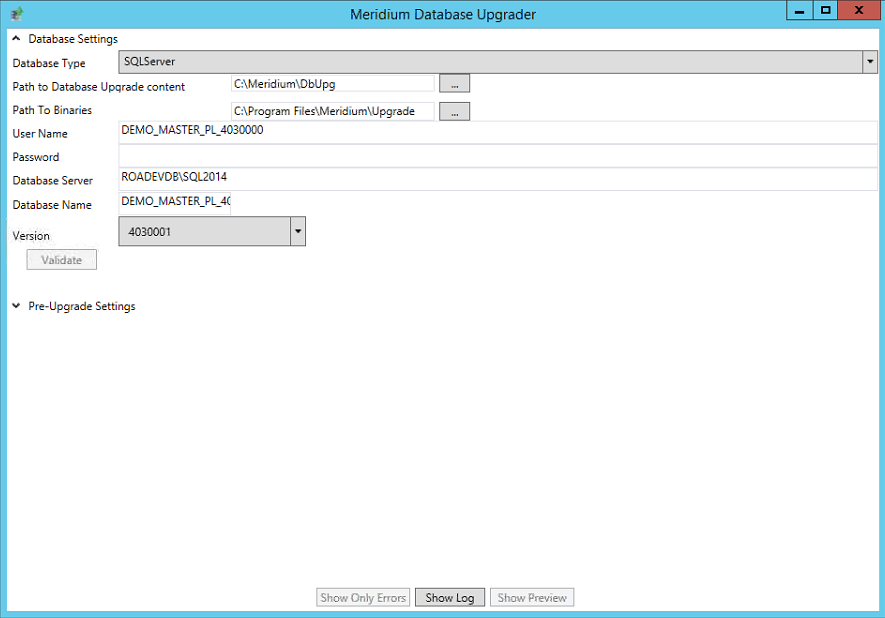
Task: Click the User Name label
Action: coord(40,134)
